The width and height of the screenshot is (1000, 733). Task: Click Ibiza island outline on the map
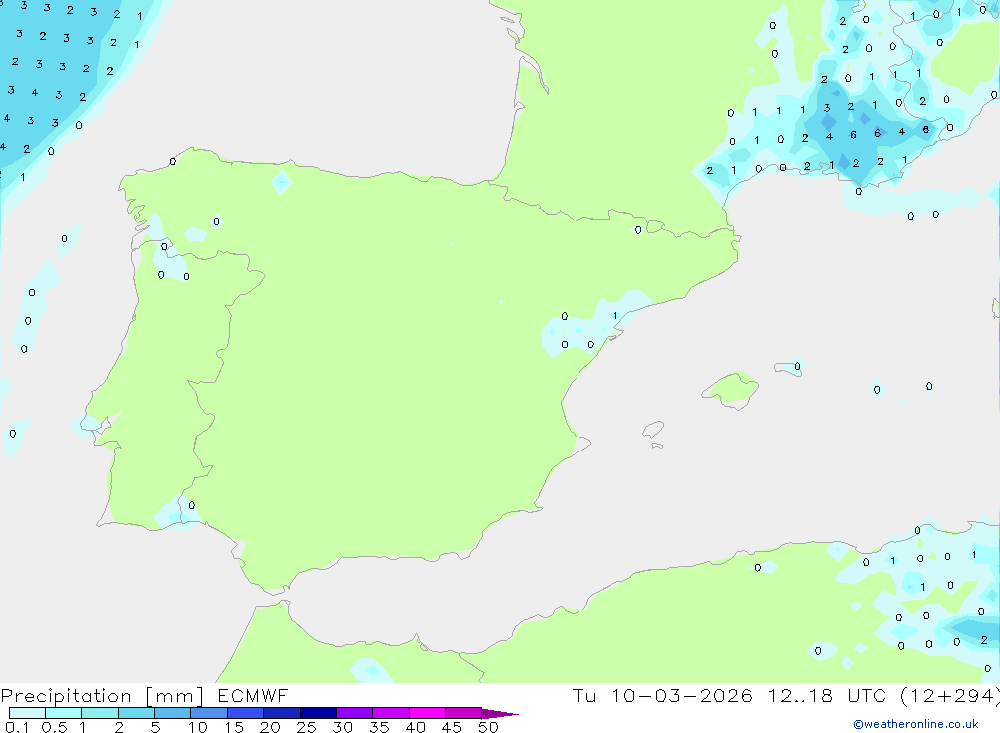653,430
